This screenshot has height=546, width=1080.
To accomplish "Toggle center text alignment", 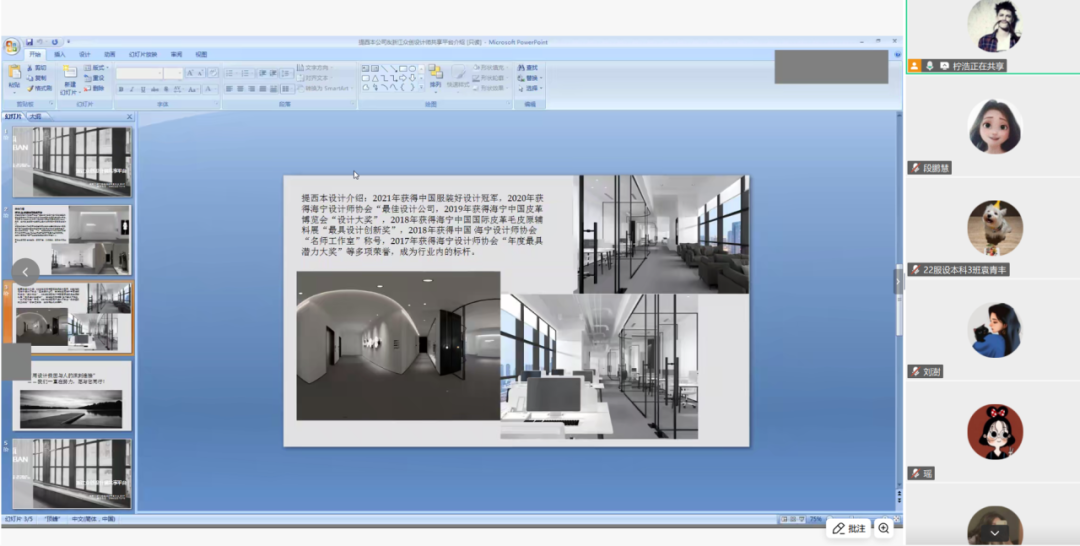I will click(240, 89).
